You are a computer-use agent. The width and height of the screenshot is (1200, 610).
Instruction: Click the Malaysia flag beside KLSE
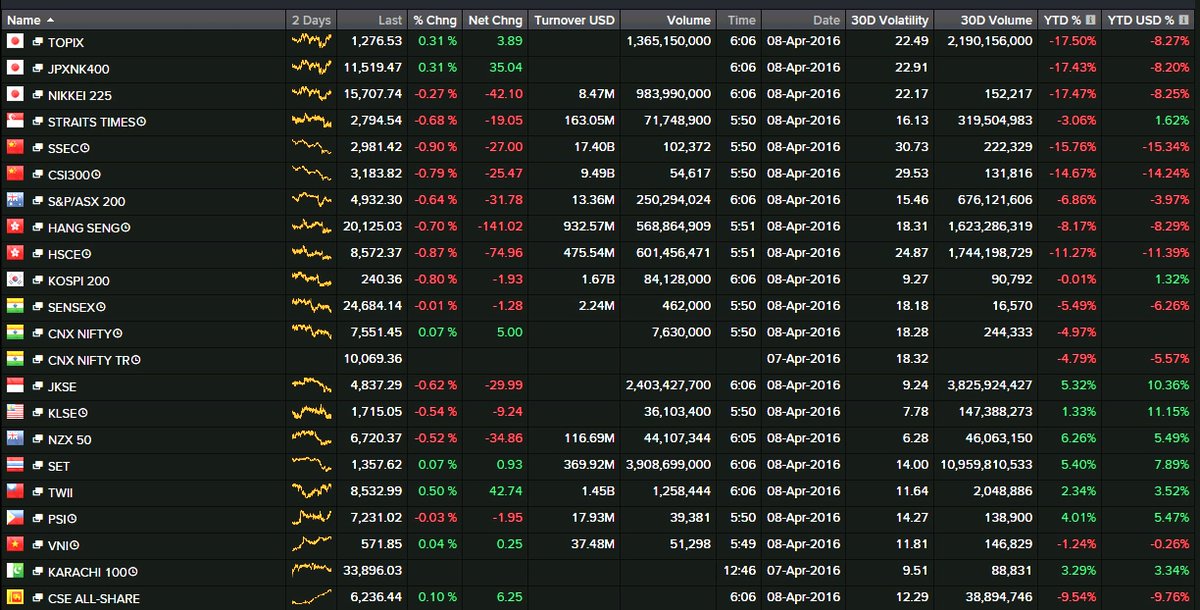pos(14,412)
